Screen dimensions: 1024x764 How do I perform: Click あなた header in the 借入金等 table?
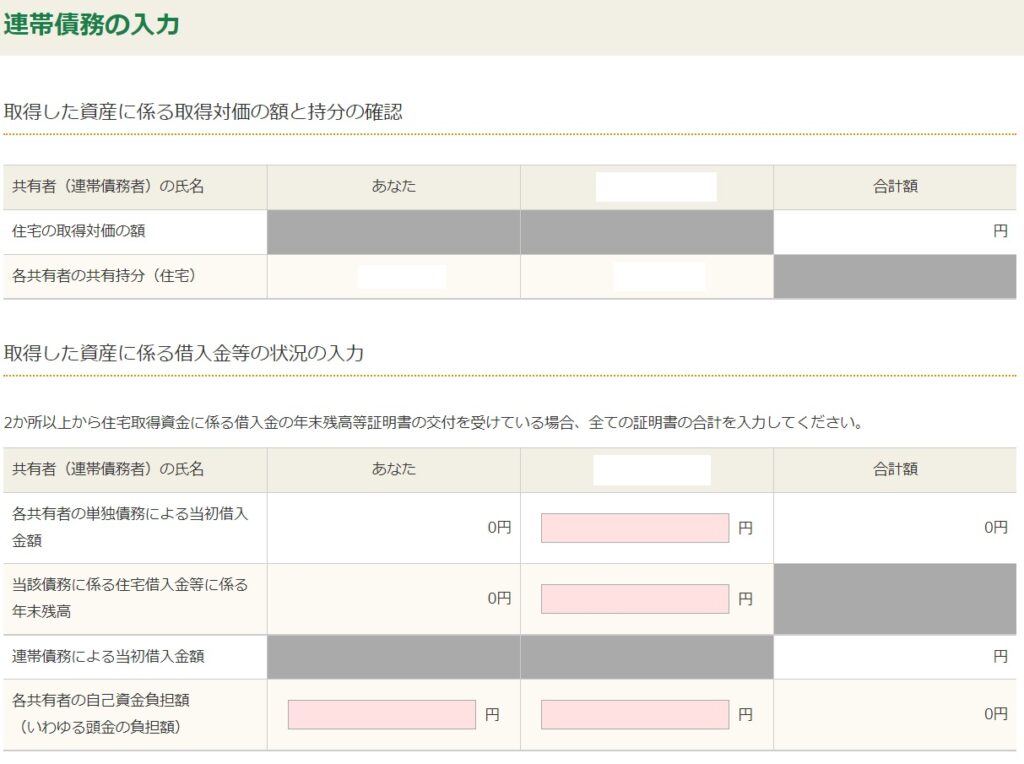(x=394, y=469)
